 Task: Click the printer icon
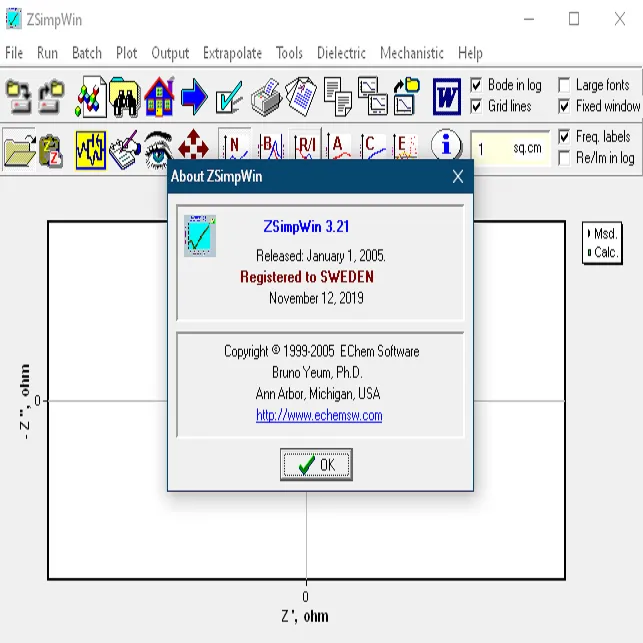pyautogui.click(x=266, y=97)
